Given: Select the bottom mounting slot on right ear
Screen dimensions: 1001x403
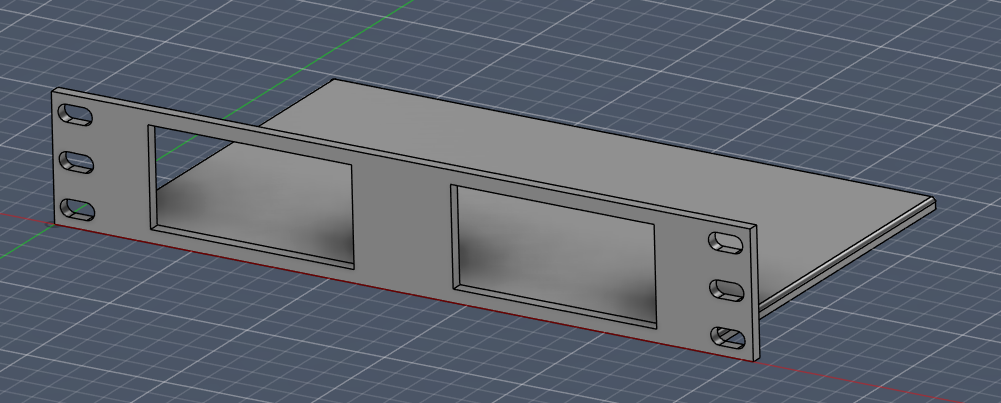Looking at the screenshot, I should [x=728, y=338].
